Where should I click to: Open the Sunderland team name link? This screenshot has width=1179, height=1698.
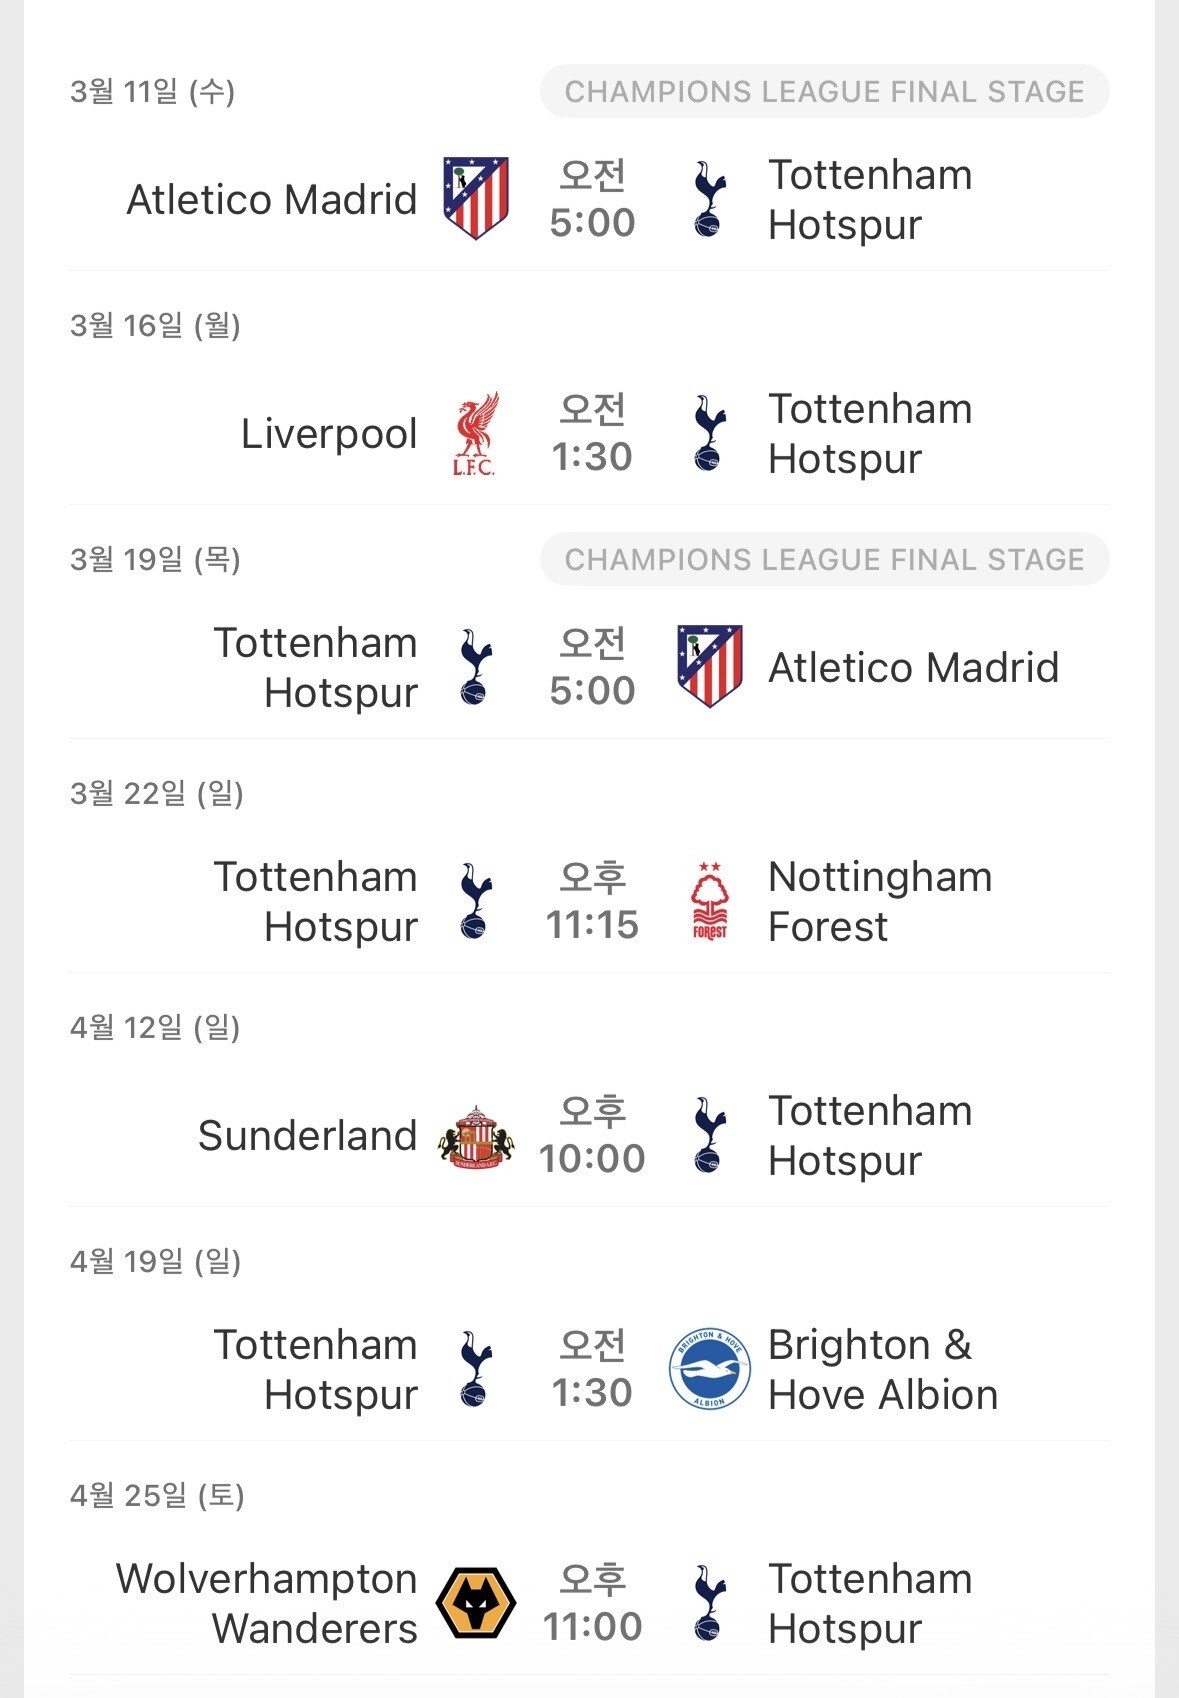(x=307, y=1135)
